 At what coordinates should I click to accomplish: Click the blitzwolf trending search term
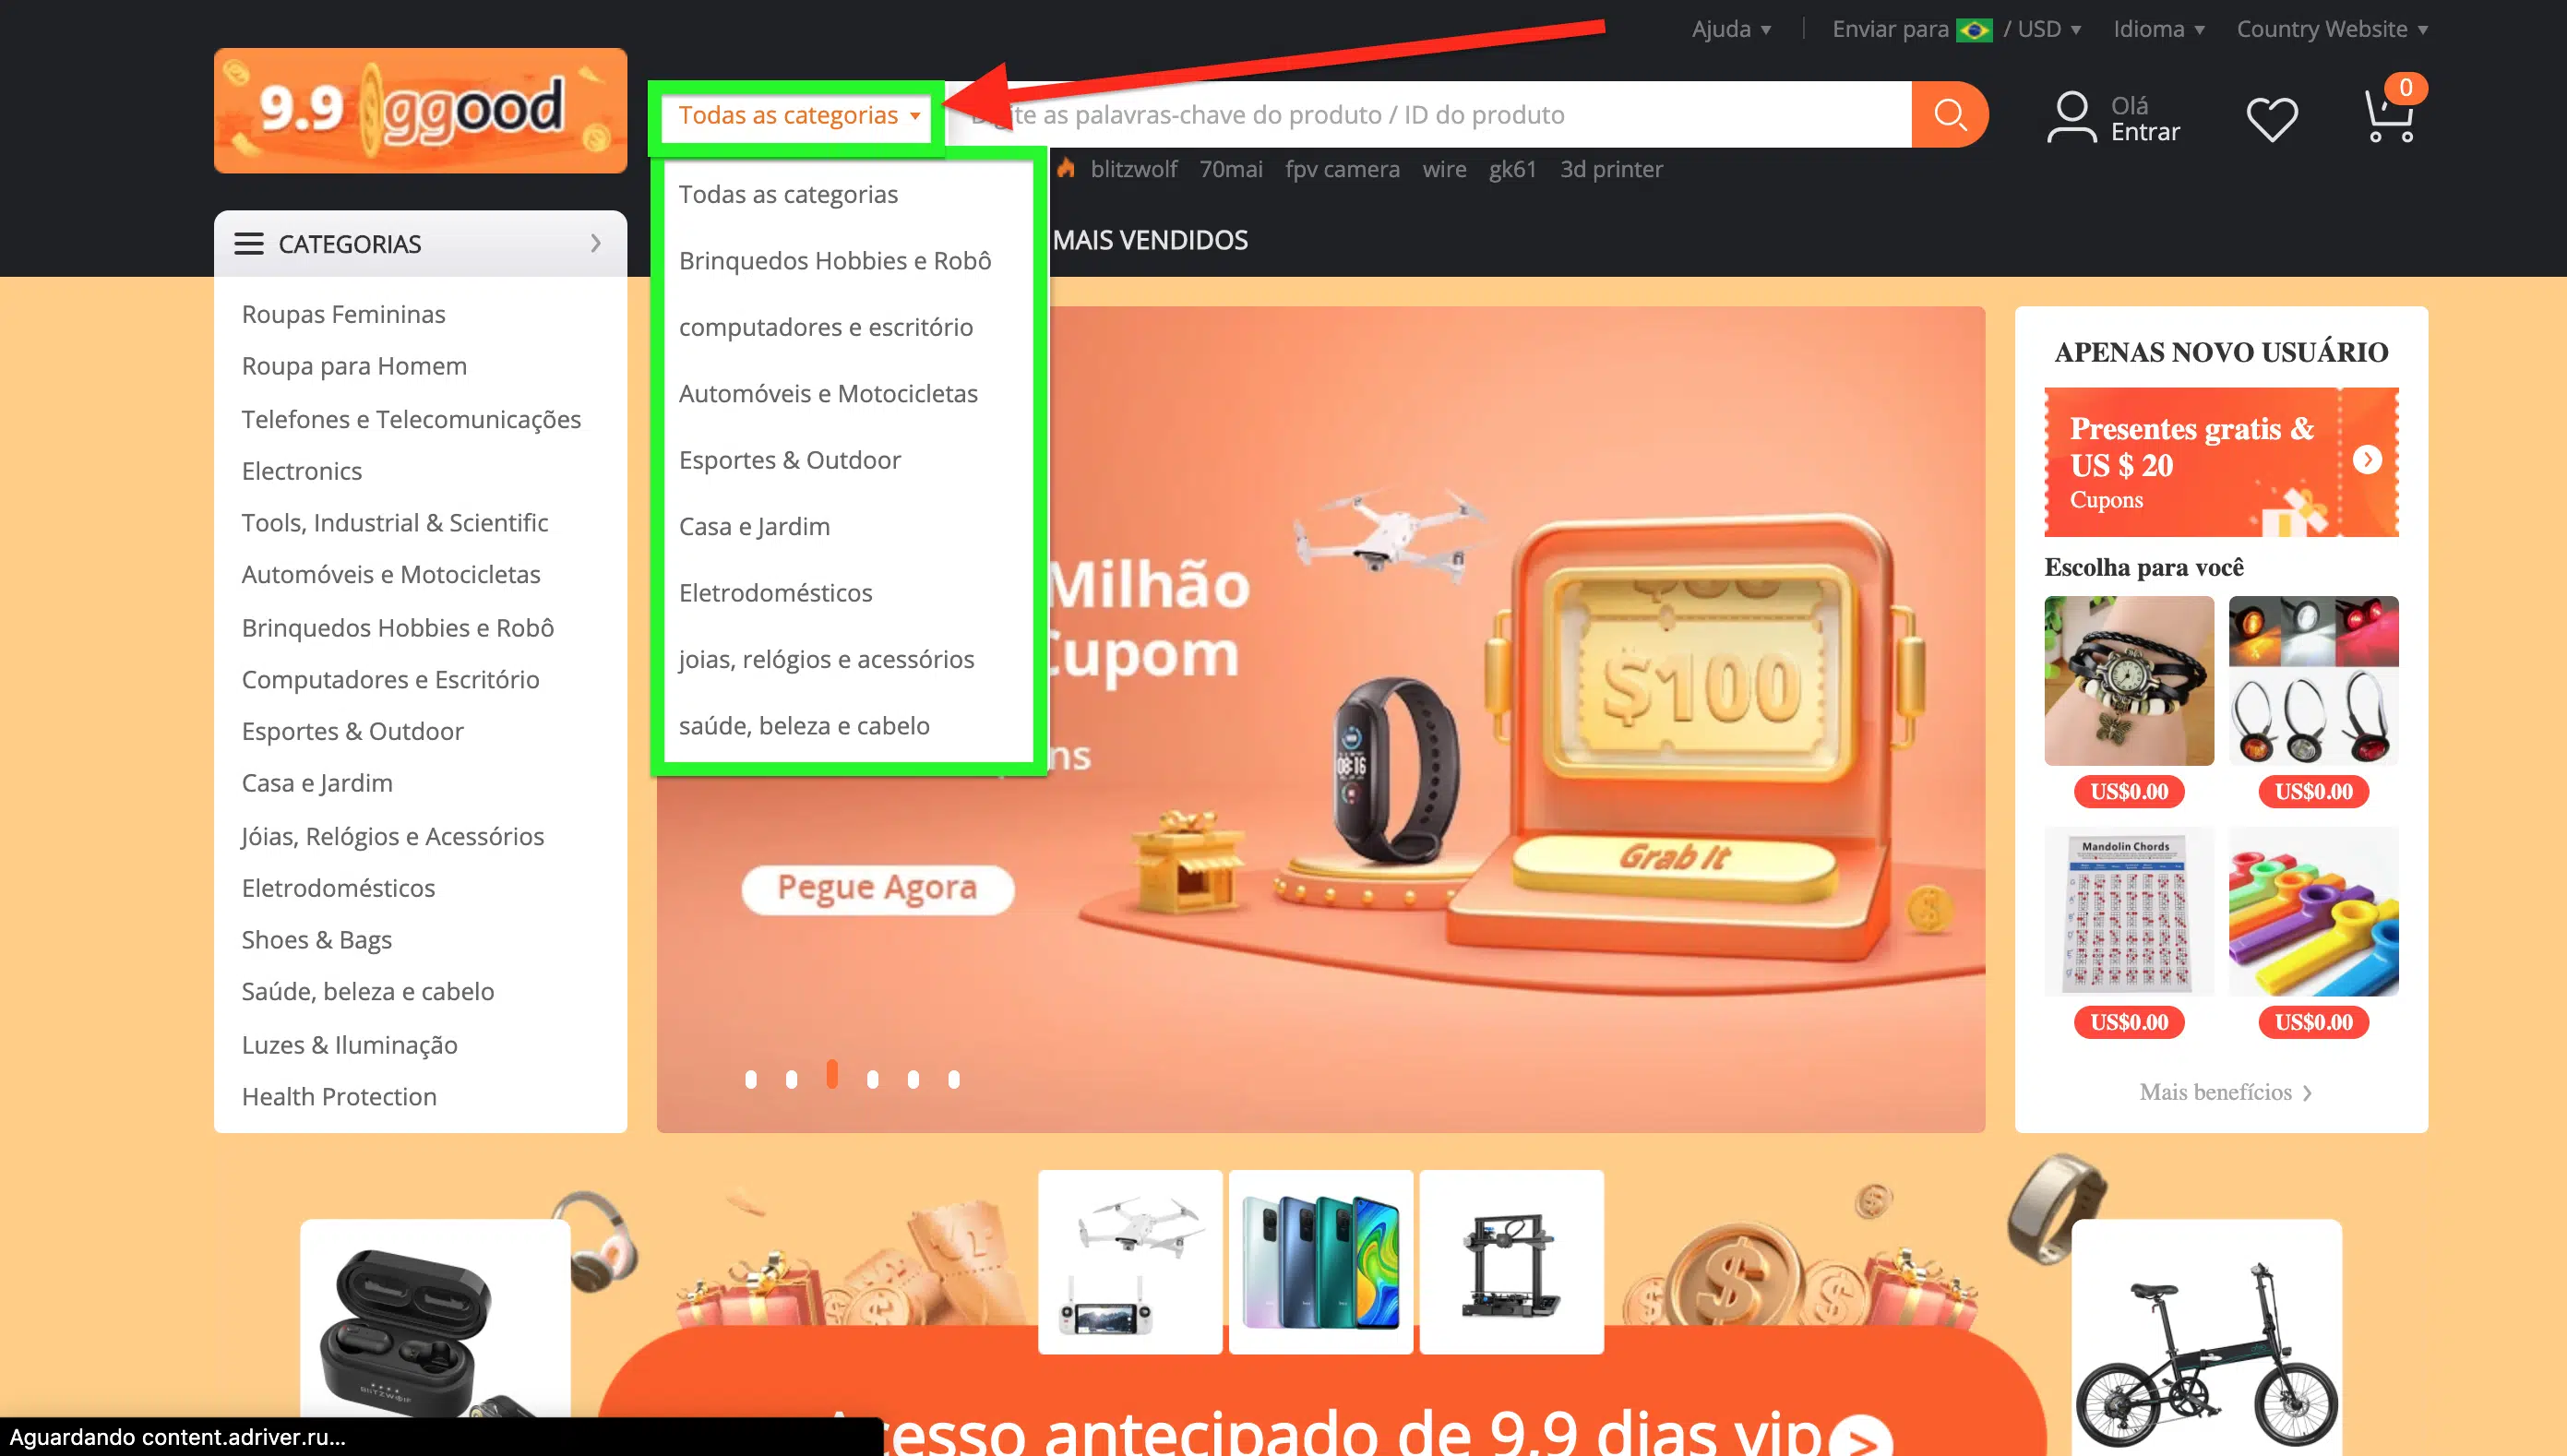coord(1133,169)
